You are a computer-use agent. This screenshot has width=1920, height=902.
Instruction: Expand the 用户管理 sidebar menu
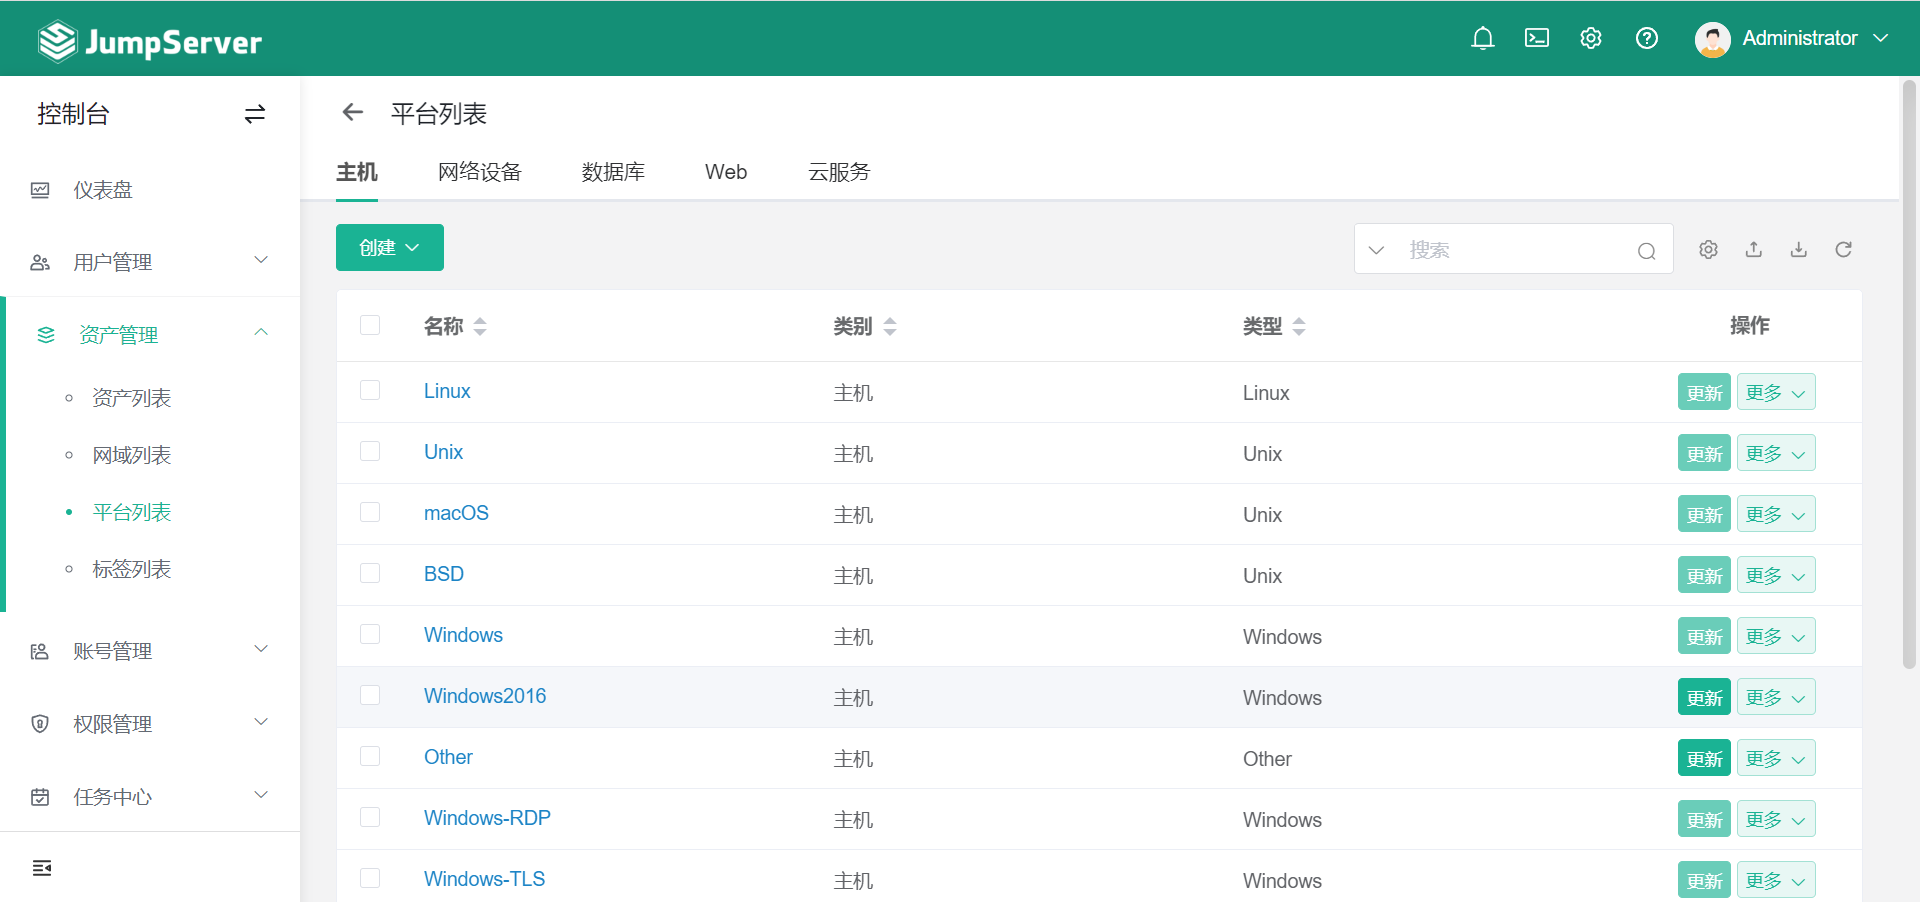click(150, 262)
